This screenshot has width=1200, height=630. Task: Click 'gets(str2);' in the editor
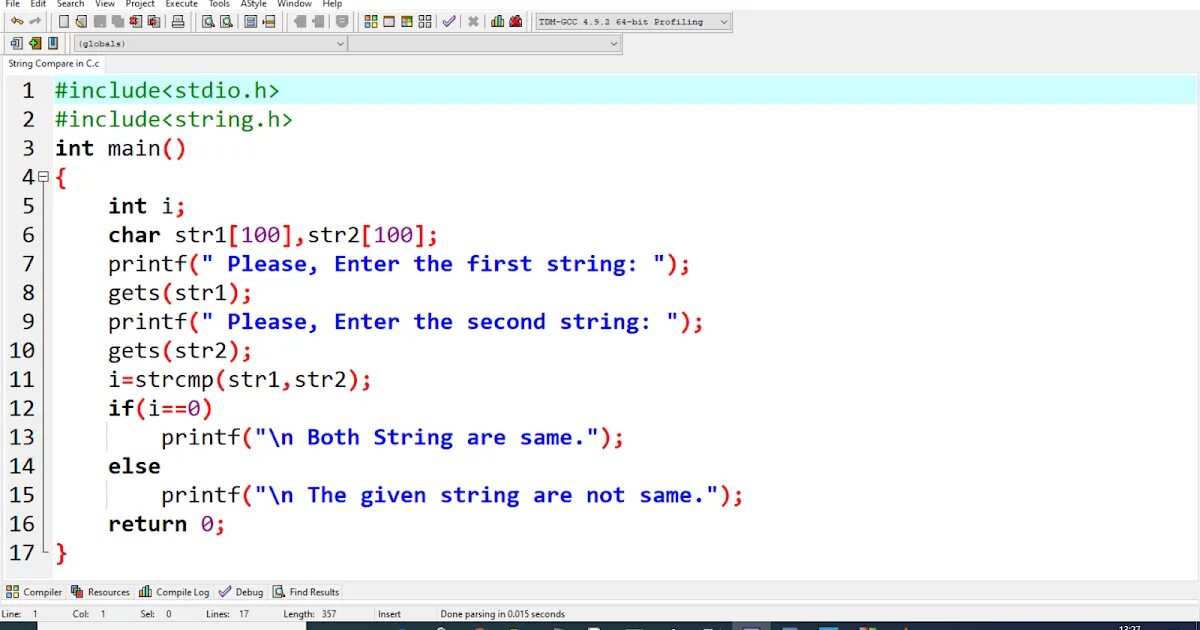[x=181, y=352]
